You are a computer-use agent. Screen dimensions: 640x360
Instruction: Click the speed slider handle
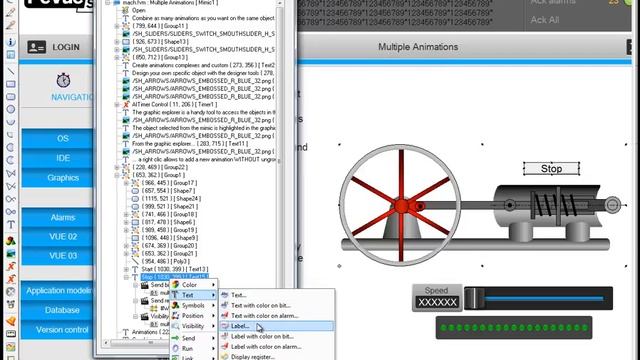tap(475, 298)
